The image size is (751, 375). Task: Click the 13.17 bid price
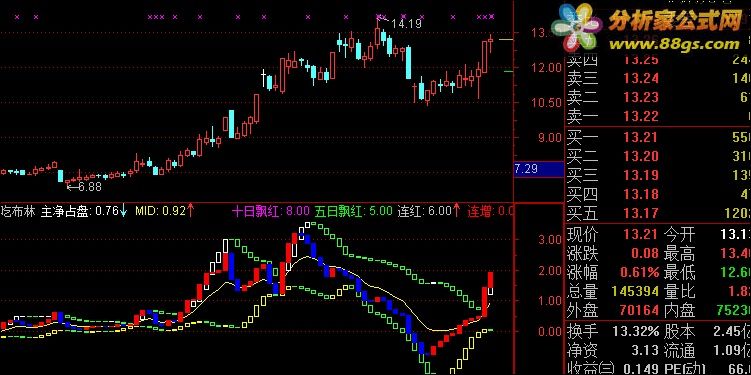pos(641,213)
